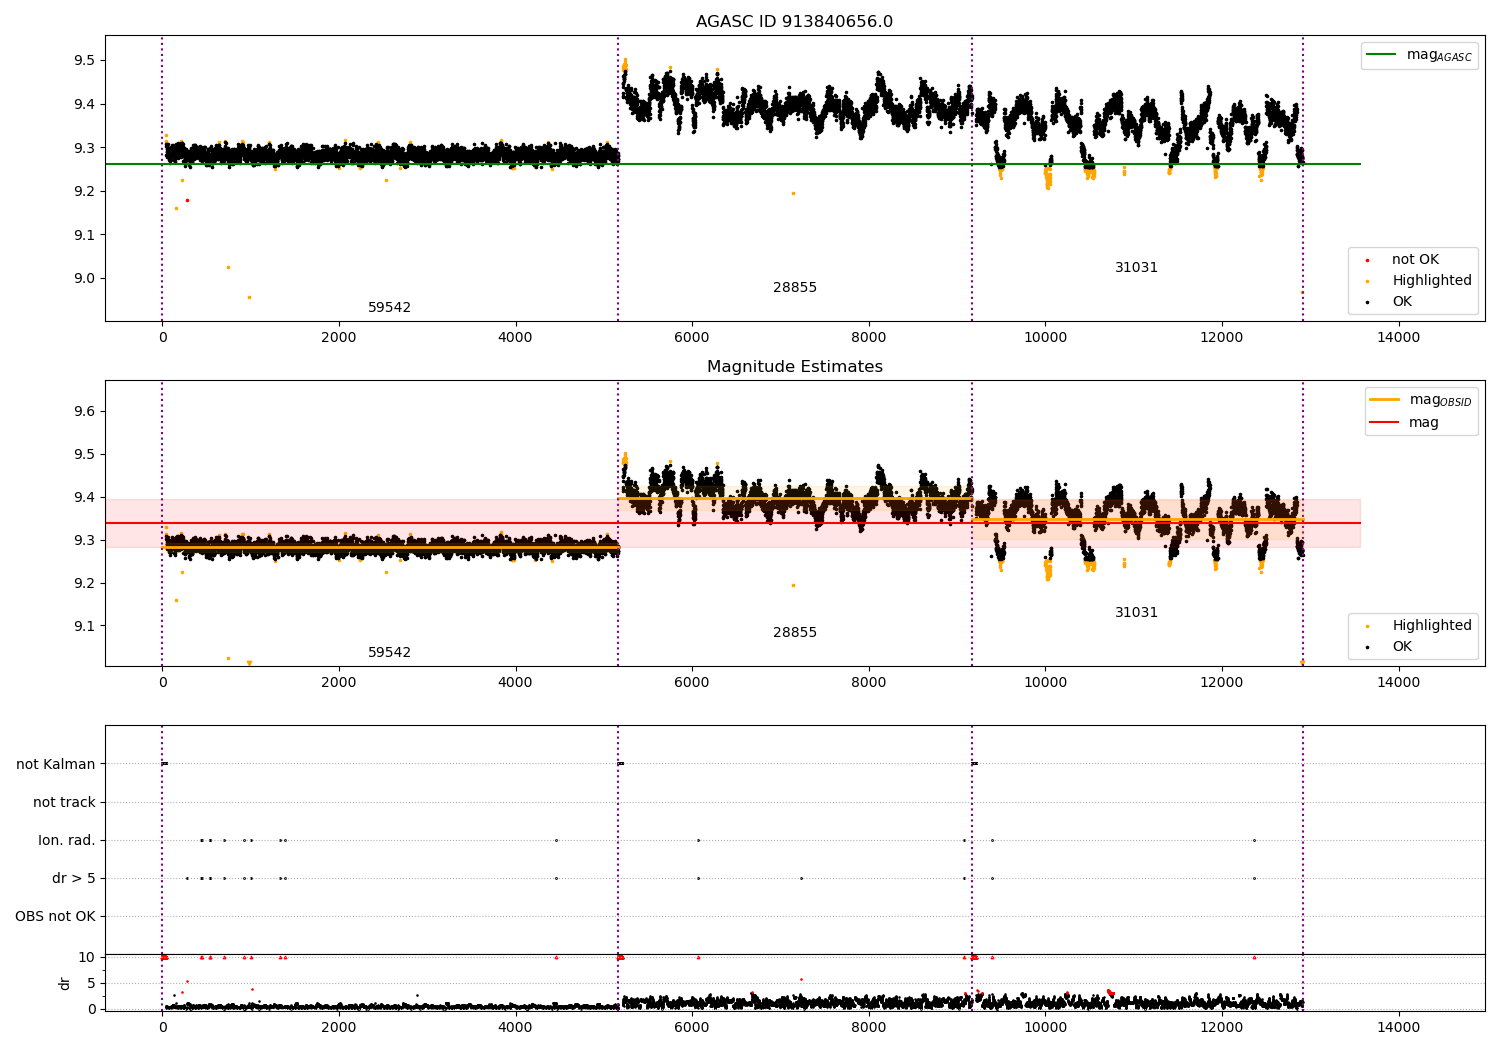1500x1050 pixels.
Task: Click the 8000 x-tick of the top plot
Action: coord(869,338)
